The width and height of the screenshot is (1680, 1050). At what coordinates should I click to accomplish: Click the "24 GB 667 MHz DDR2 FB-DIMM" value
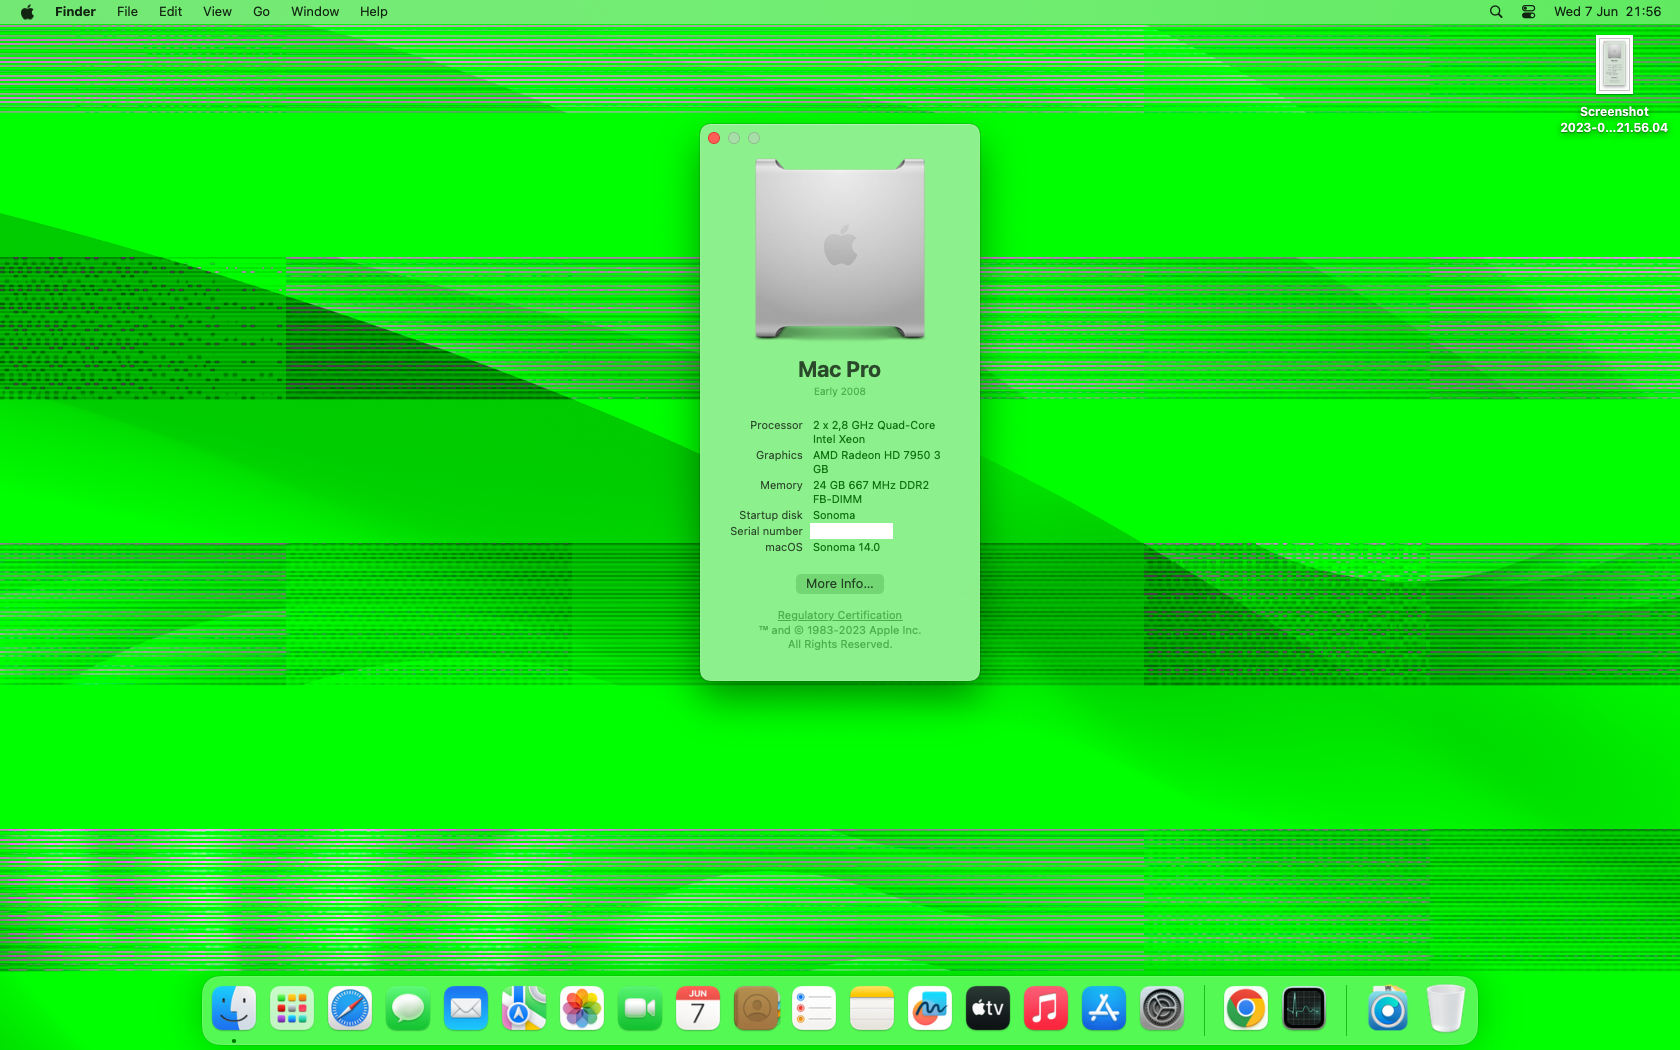[871, 492]
